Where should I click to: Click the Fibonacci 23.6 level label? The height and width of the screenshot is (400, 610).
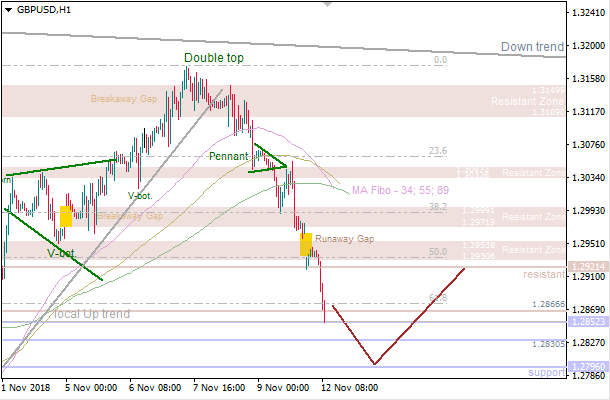tap(437, 151)
